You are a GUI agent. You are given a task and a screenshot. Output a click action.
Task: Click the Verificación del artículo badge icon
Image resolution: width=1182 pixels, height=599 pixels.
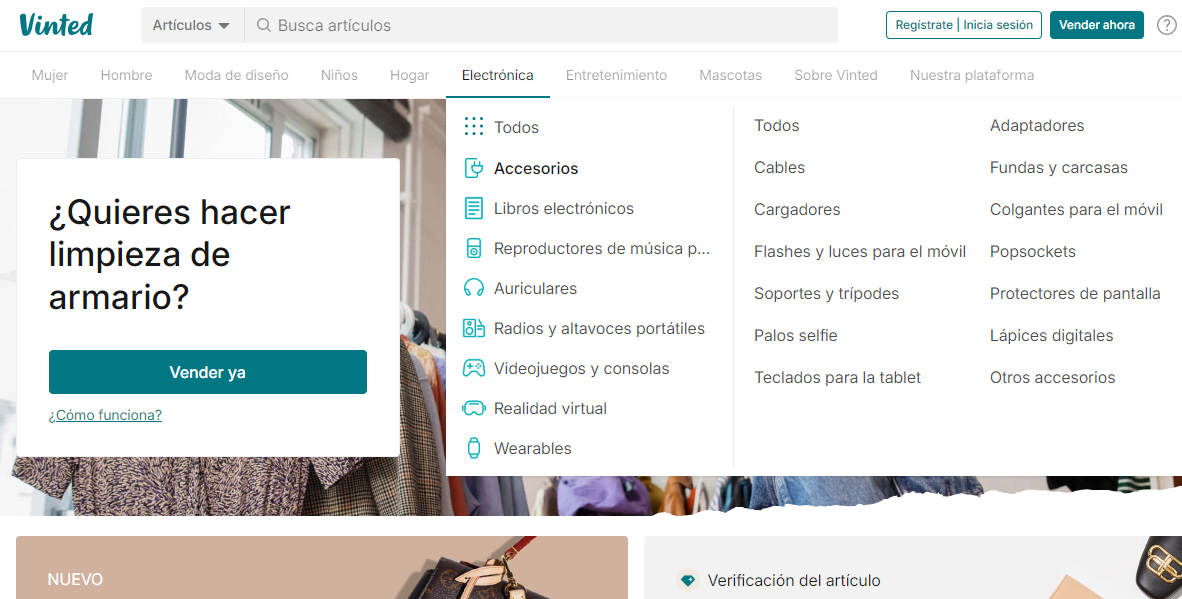coord(687,580)
